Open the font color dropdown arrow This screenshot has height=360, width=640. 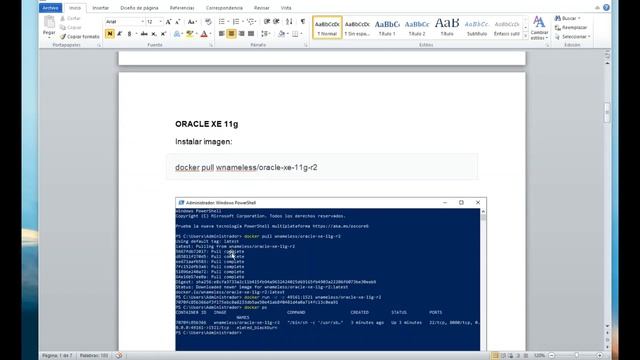211,34
